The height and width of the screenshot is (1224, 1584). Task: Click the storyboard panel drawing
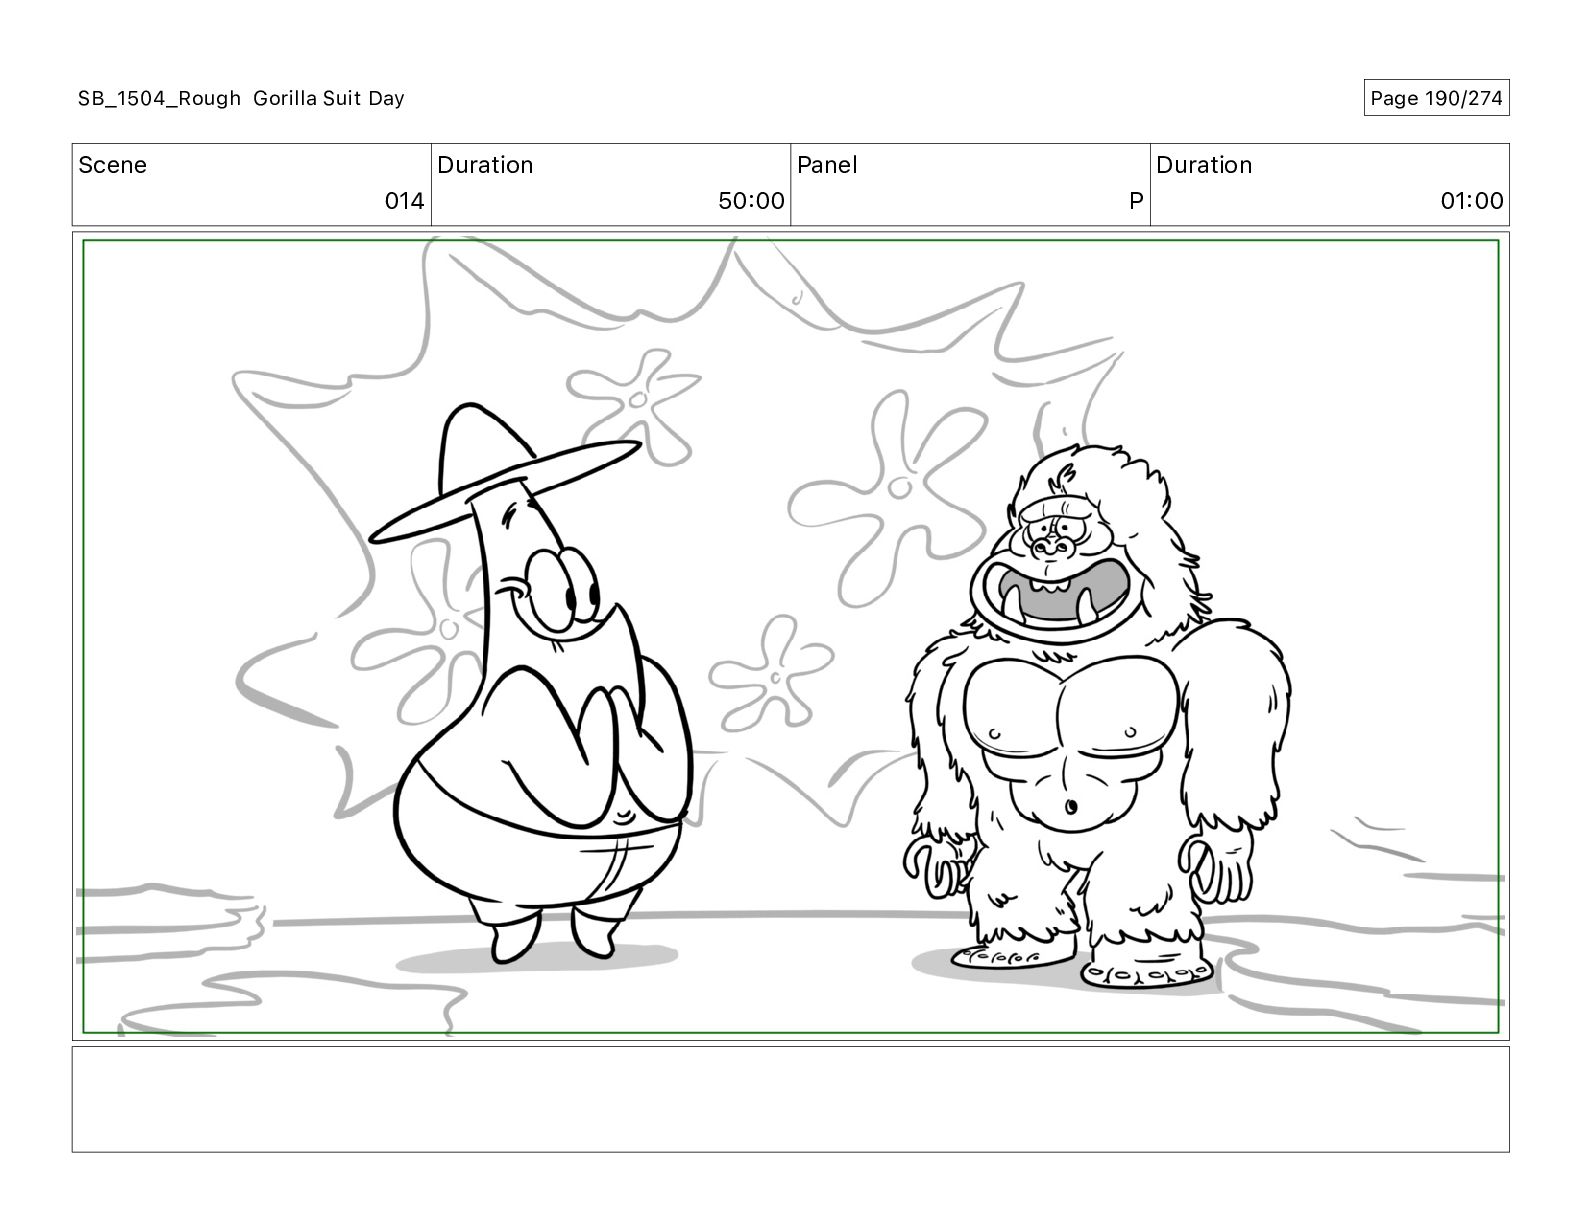tap(791, 636)
